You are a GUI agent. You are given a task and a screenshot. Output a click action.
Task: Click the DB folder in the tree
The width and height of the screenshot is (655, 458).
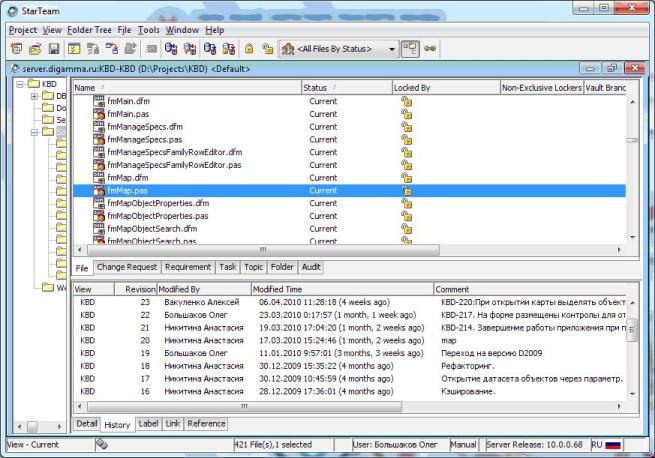click(x=48, y=96)
